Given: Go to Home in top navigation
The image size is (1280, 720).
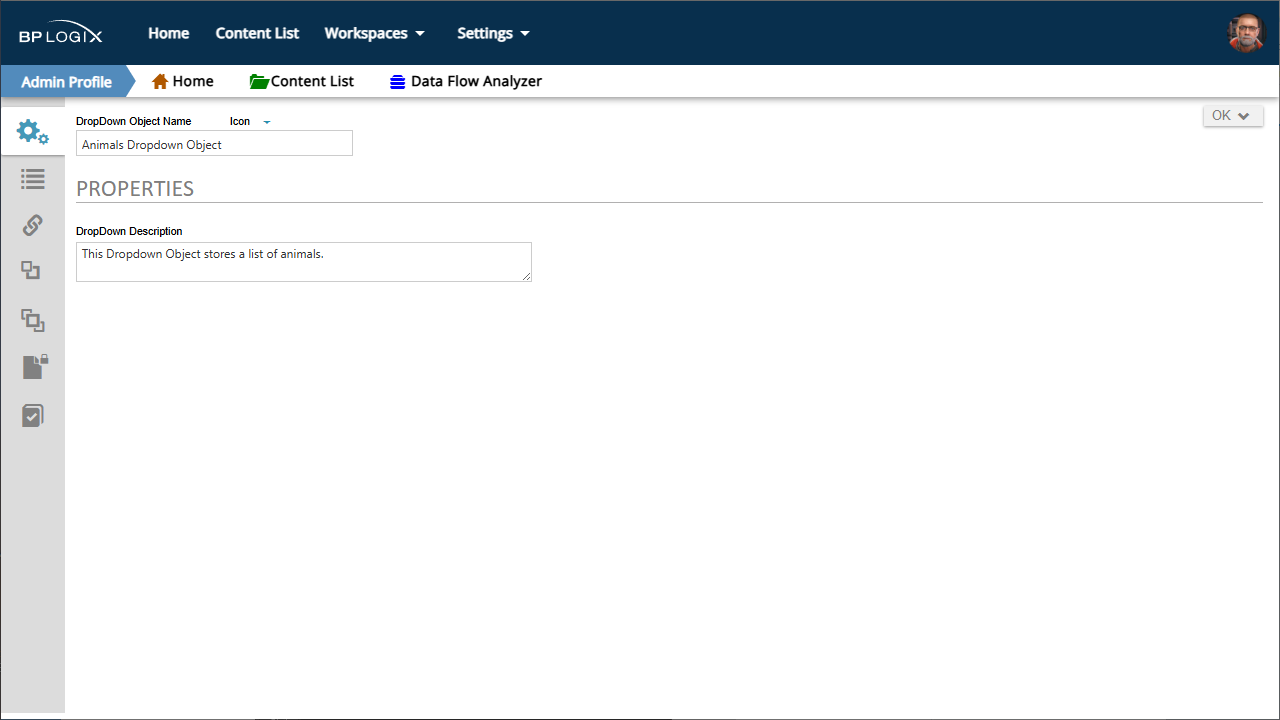Looking at the screenshot, I should pos(169,33).
